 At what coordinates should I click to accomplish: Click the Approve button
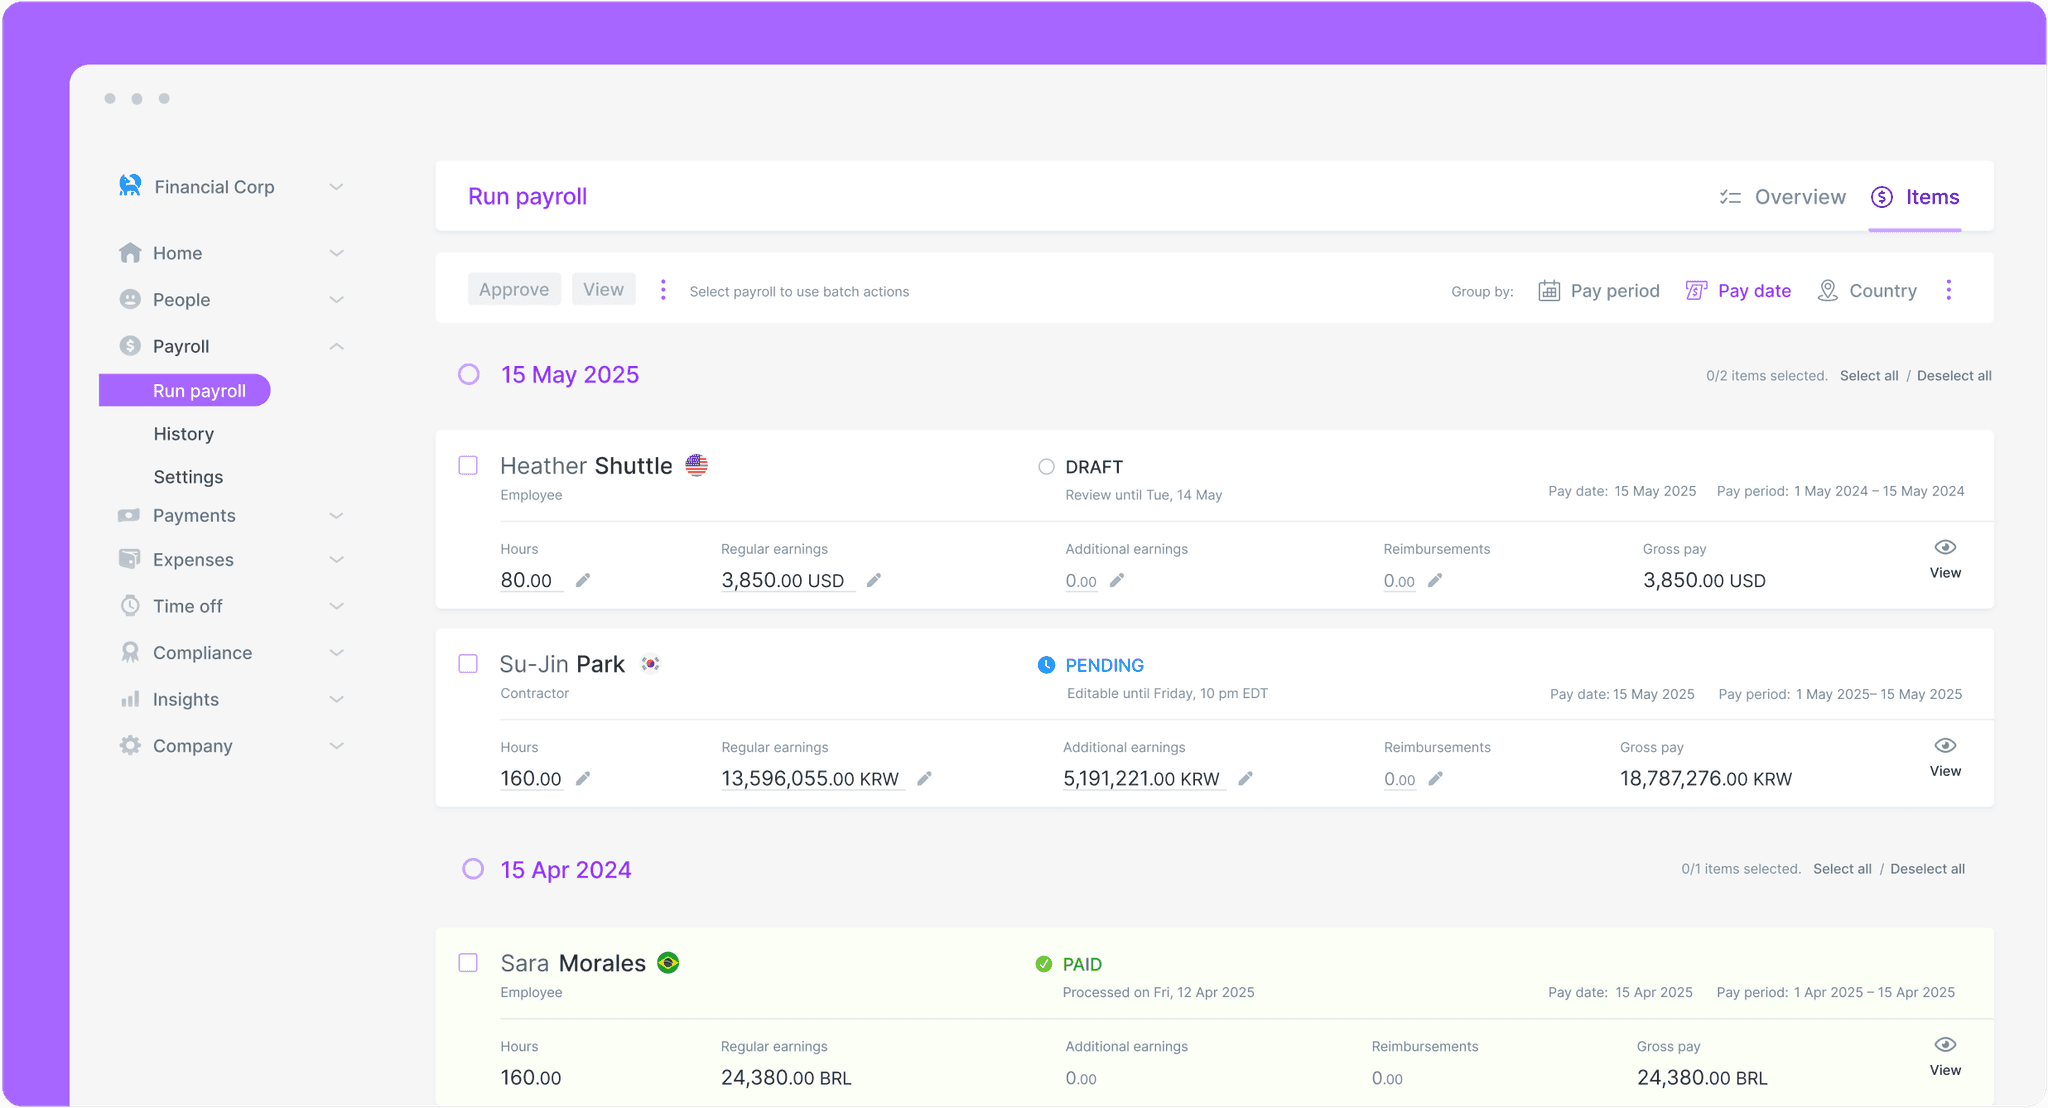pyautogui.click(x=514, y=289)
